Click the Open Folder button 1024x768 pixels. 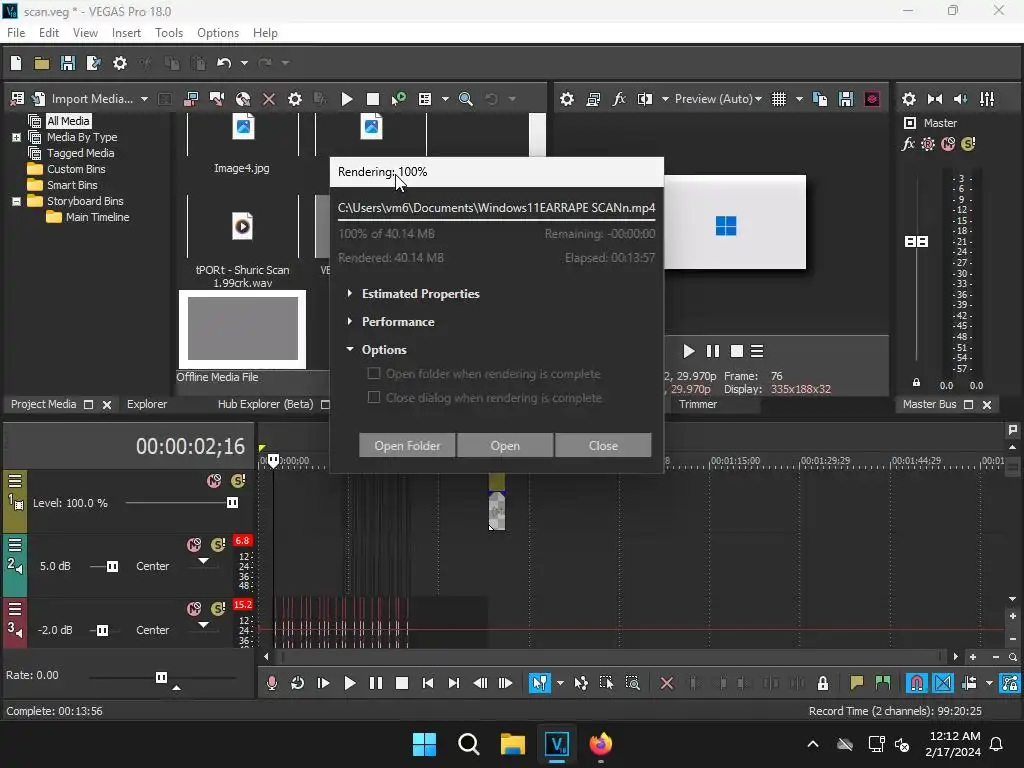407,445
